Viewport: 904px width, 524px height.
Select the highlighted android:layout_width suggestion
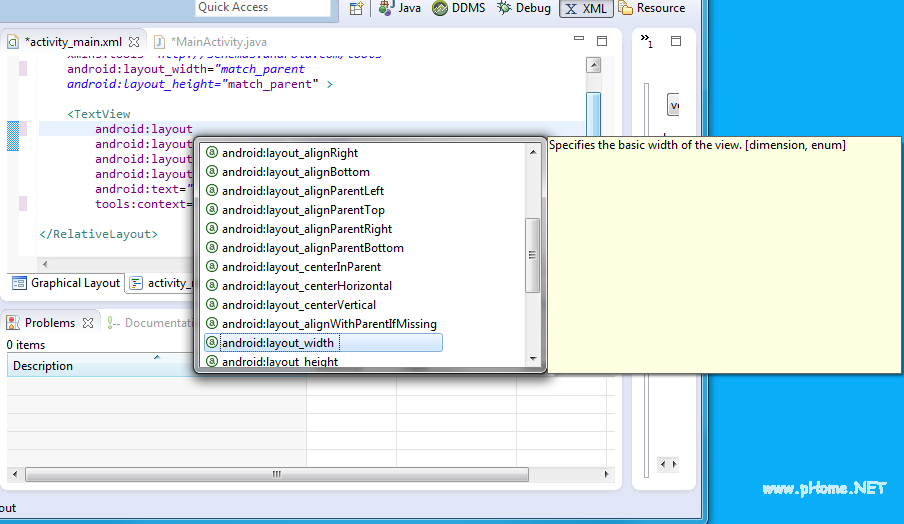click(323, 343)
